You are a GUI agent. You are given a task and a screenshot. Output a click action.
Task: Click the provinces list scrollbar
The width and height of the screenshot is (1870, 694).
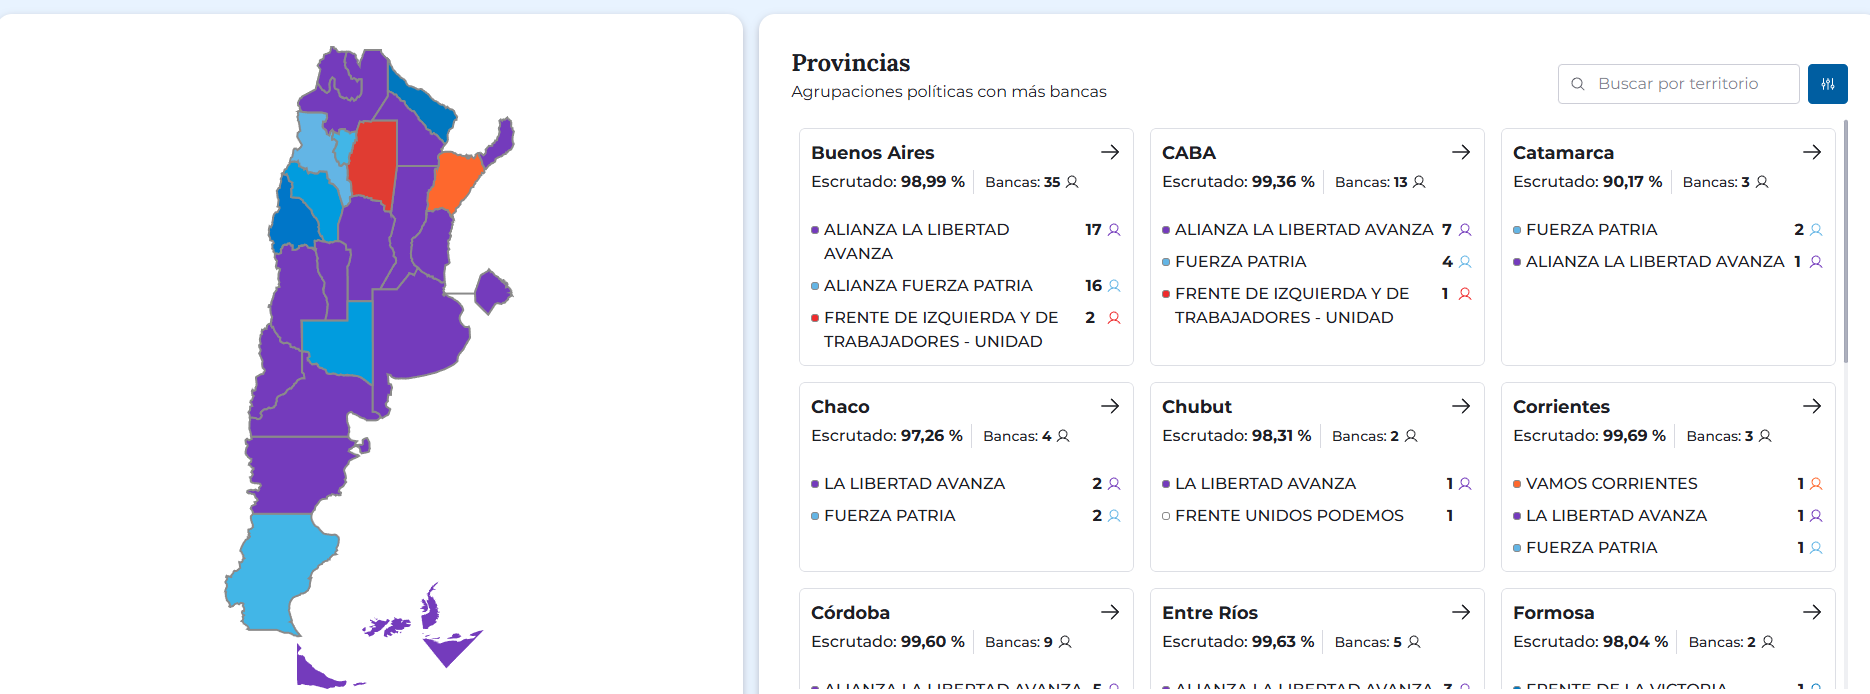click(1845, 240)
